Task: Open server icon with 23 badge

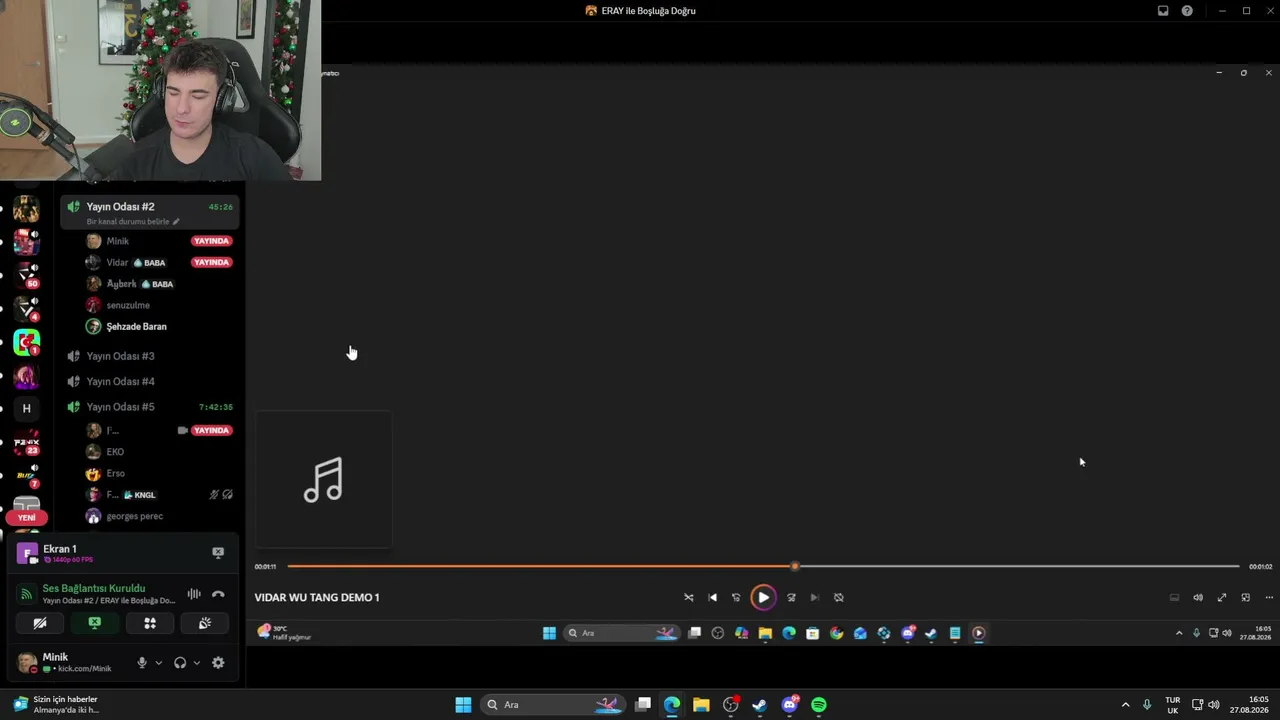Action: tap(26, 442)
